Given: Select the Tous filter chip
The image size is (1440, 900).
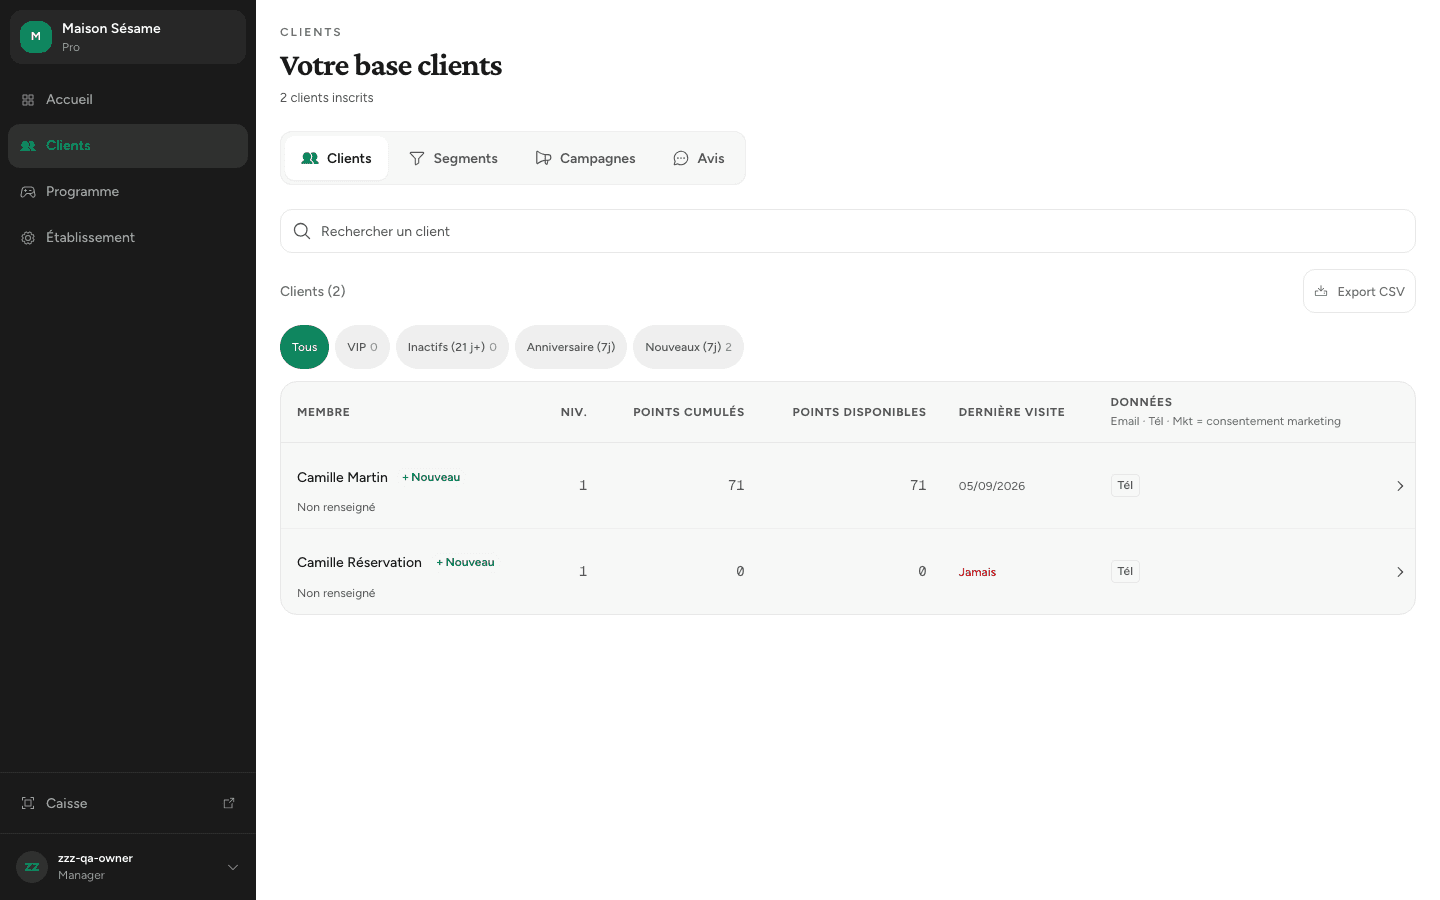Looking at the screenshot, I should [x=304, y=347].
